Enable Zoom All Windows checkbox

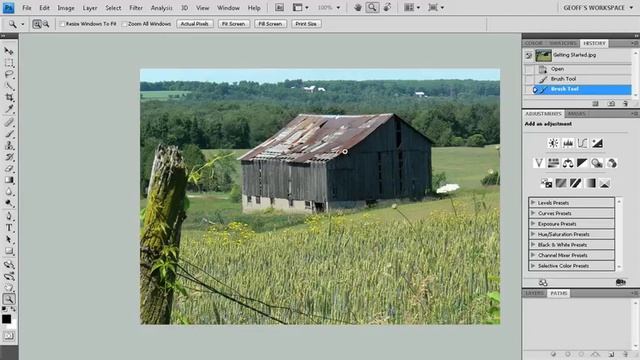[125, 24]
